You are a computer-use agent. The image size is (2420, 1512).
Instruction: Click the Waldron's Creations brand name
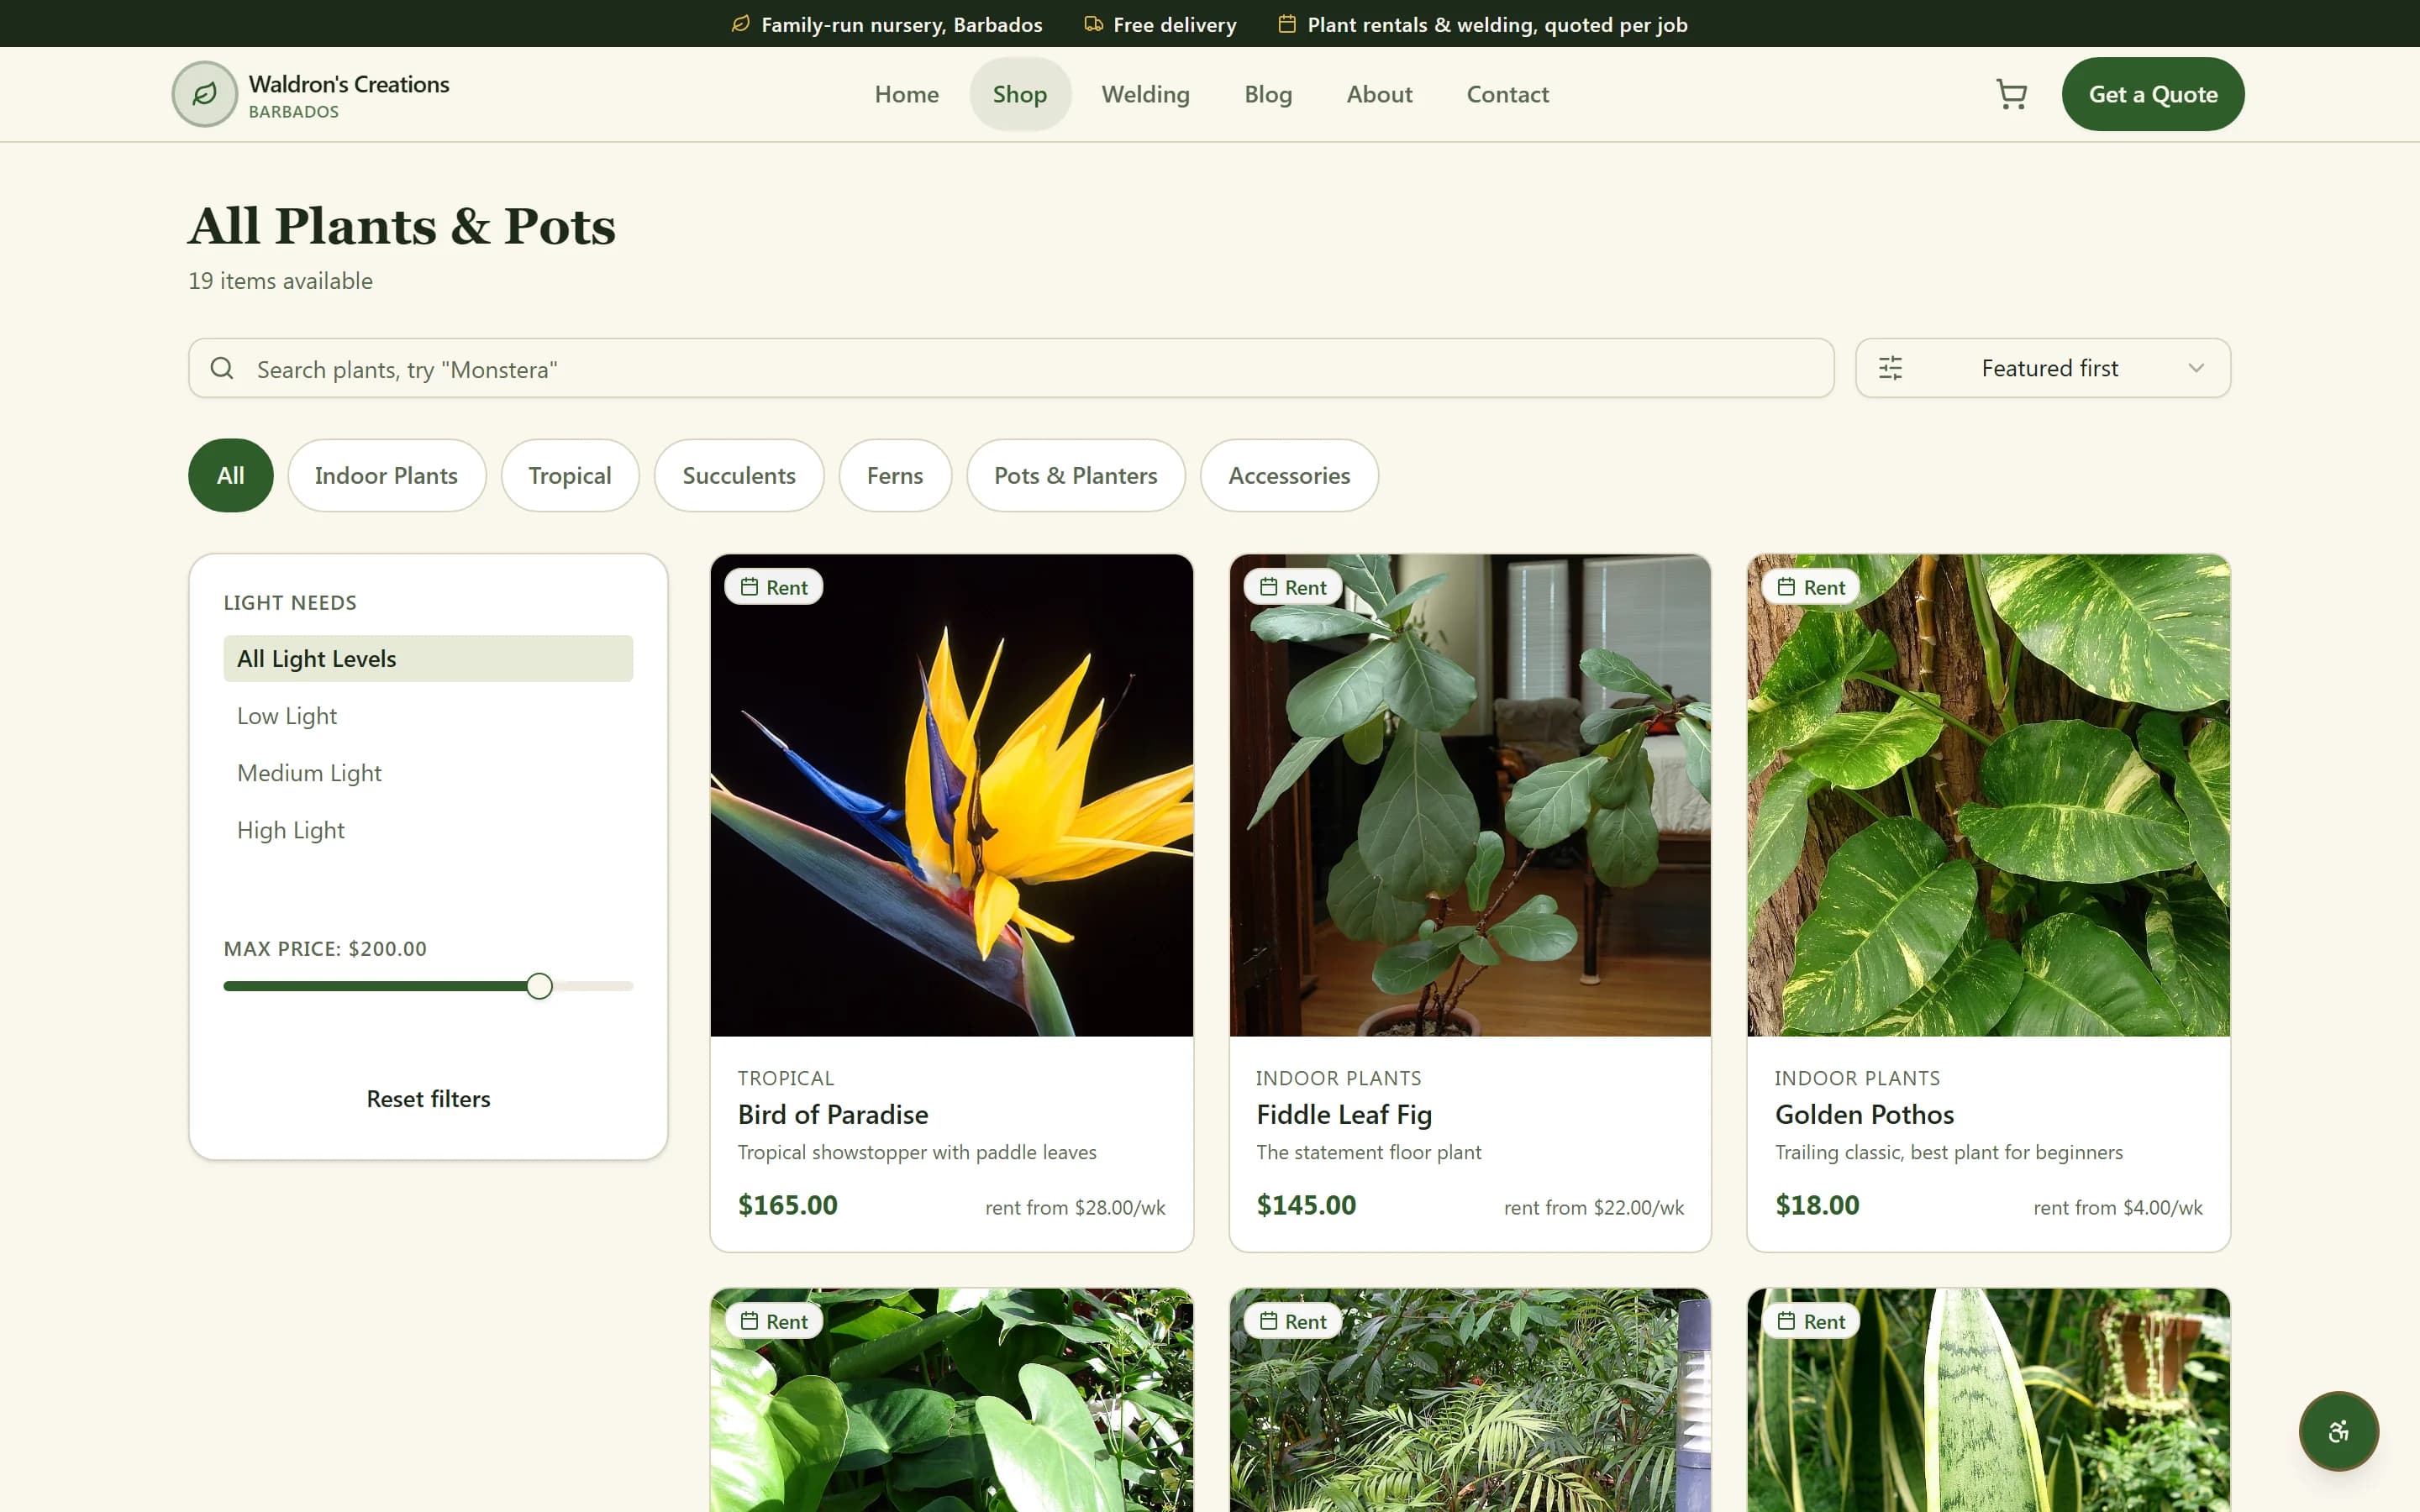point(349,84)
